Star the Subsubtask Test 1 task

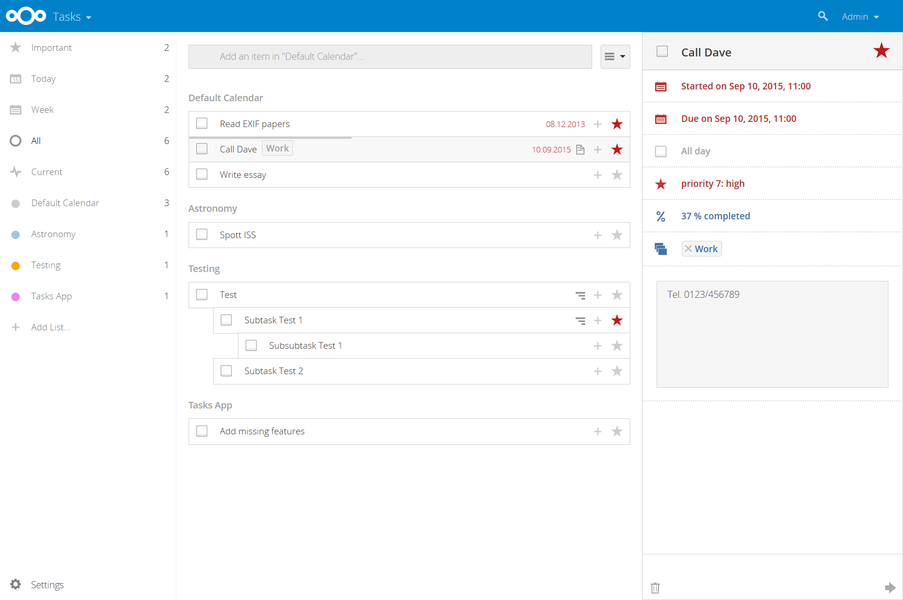coord(617,345)
